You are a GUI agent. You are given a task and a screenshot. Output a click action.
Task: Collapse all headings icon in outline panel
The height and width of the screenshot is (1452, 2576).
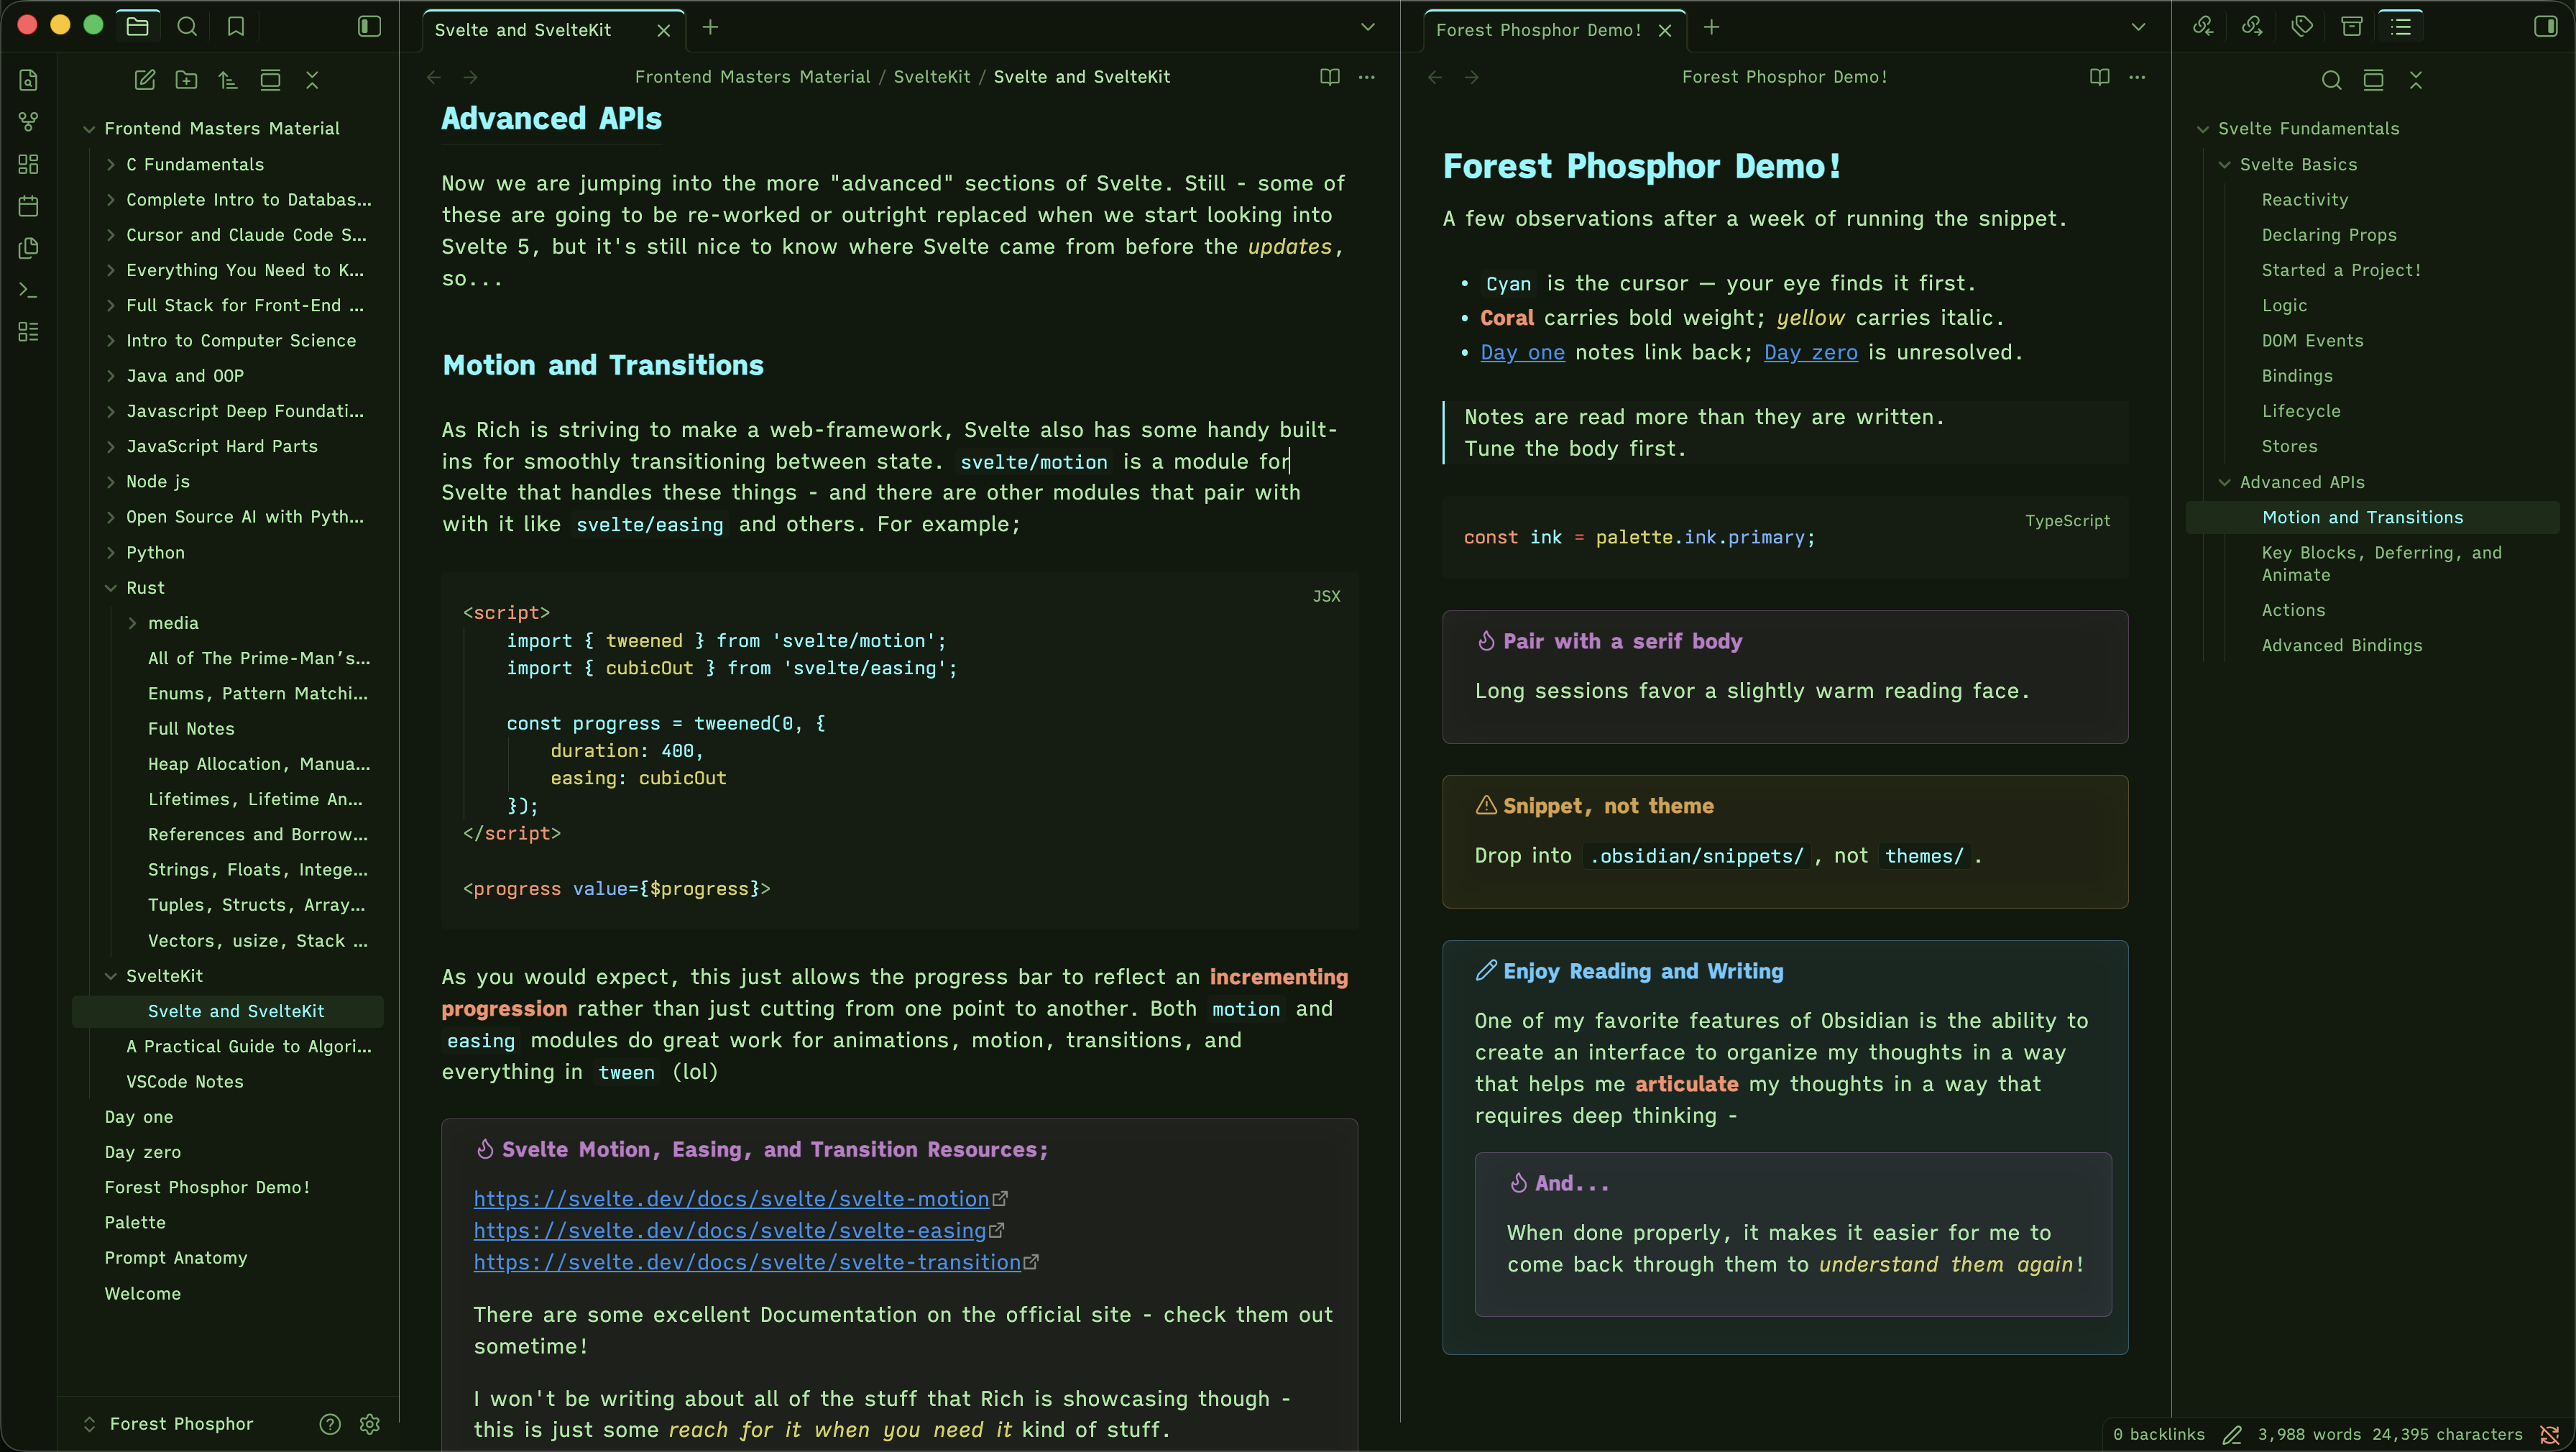(2416, 80)
